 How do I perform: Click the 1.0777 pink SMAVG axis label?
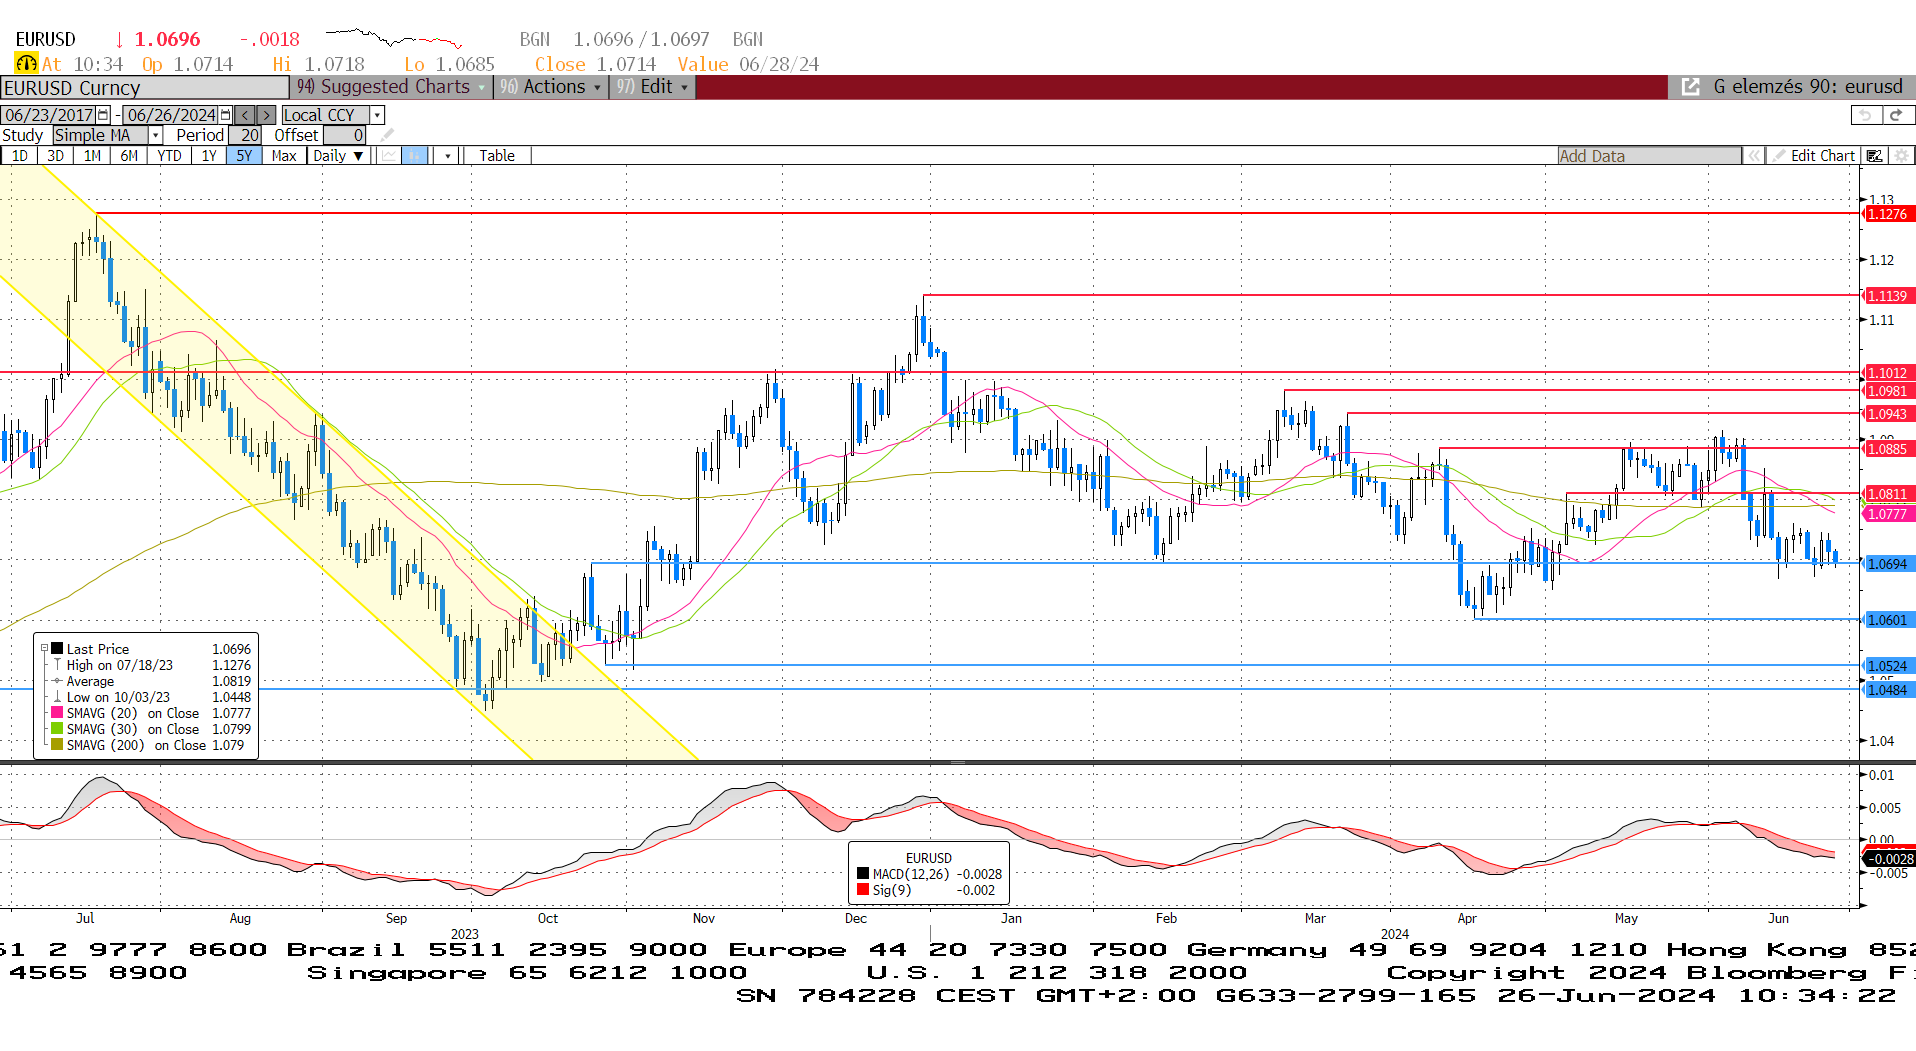(1888, 514)
